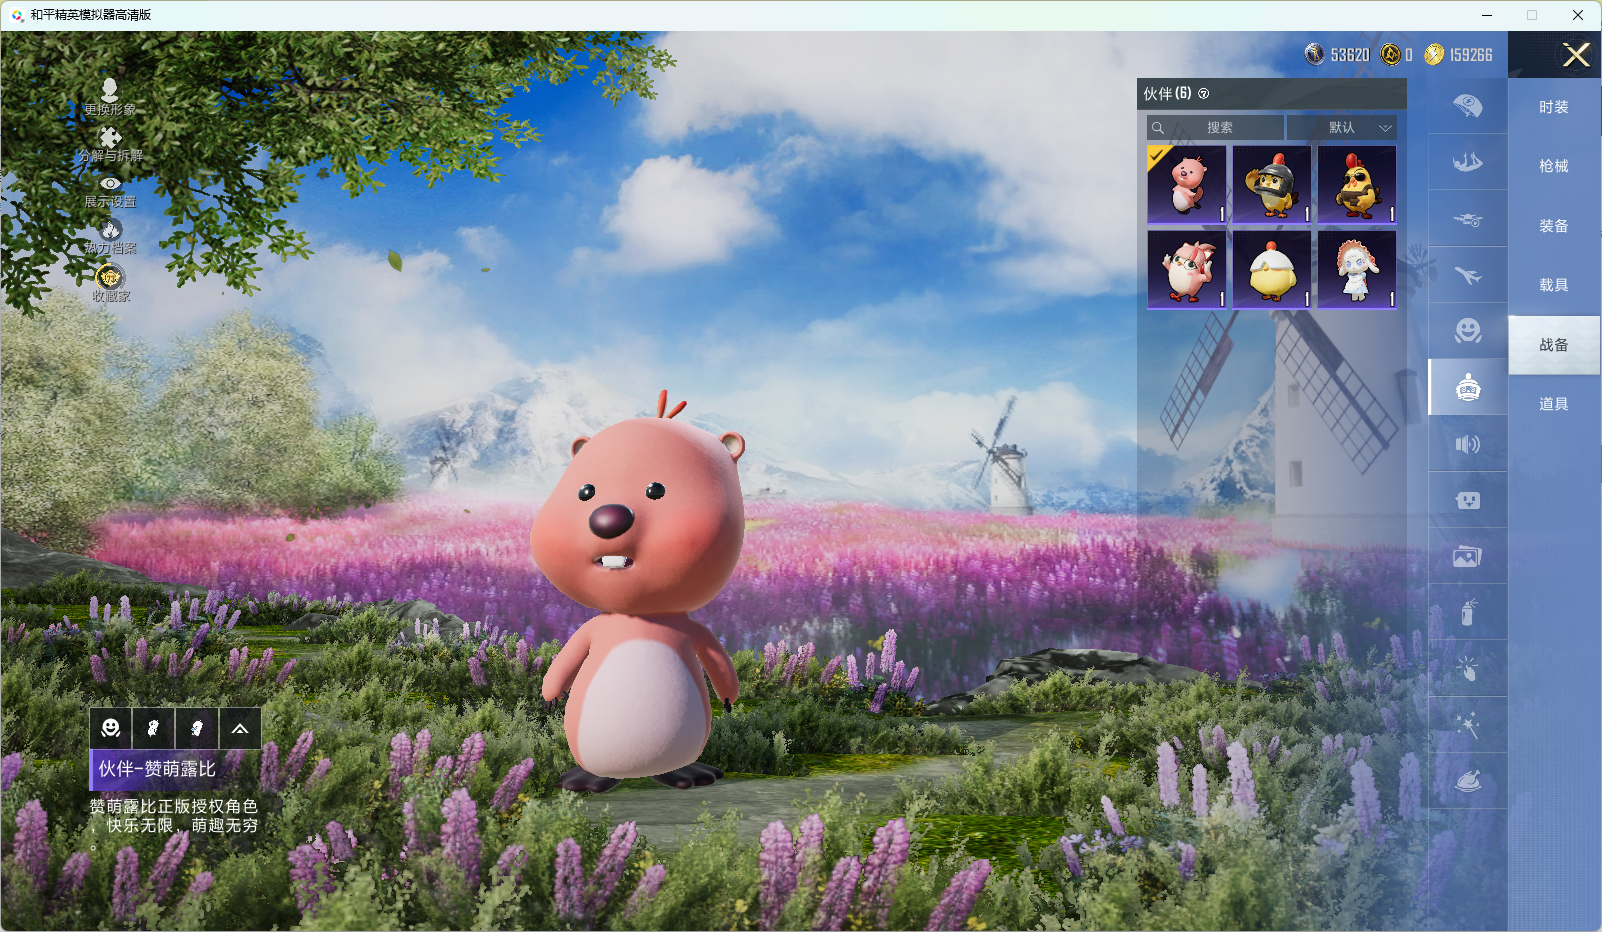Open the parachute category in the sidebar
1602x932 pixels.
[x=1467, y=106]
